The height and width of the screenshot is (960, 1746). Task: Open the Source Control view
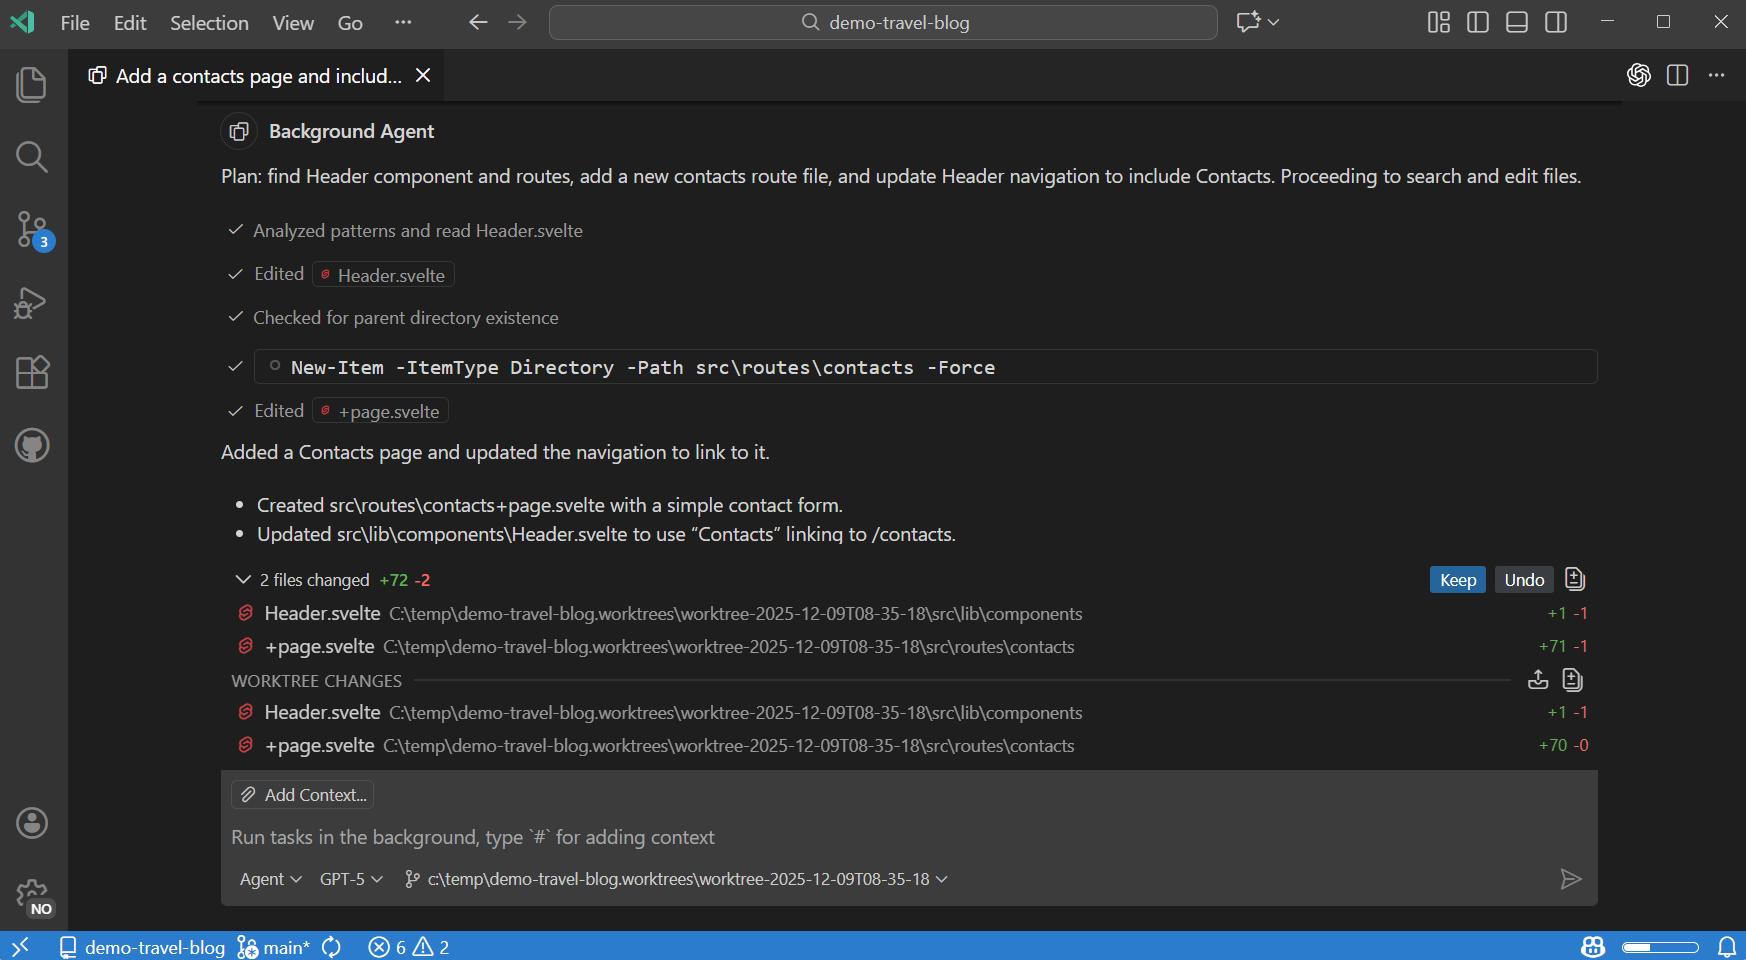click(31, 230)
